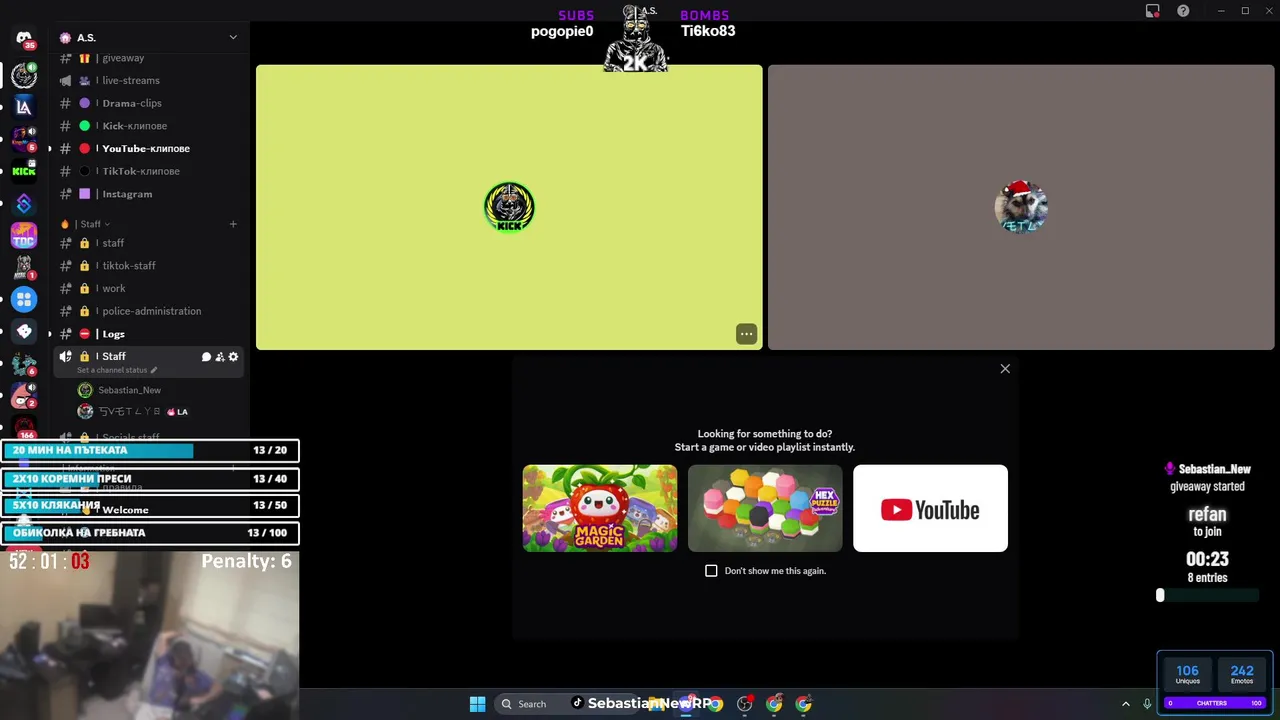The image size is (1280, 720).
Task: Open the white dice server icon
Action: pos(24,331)
